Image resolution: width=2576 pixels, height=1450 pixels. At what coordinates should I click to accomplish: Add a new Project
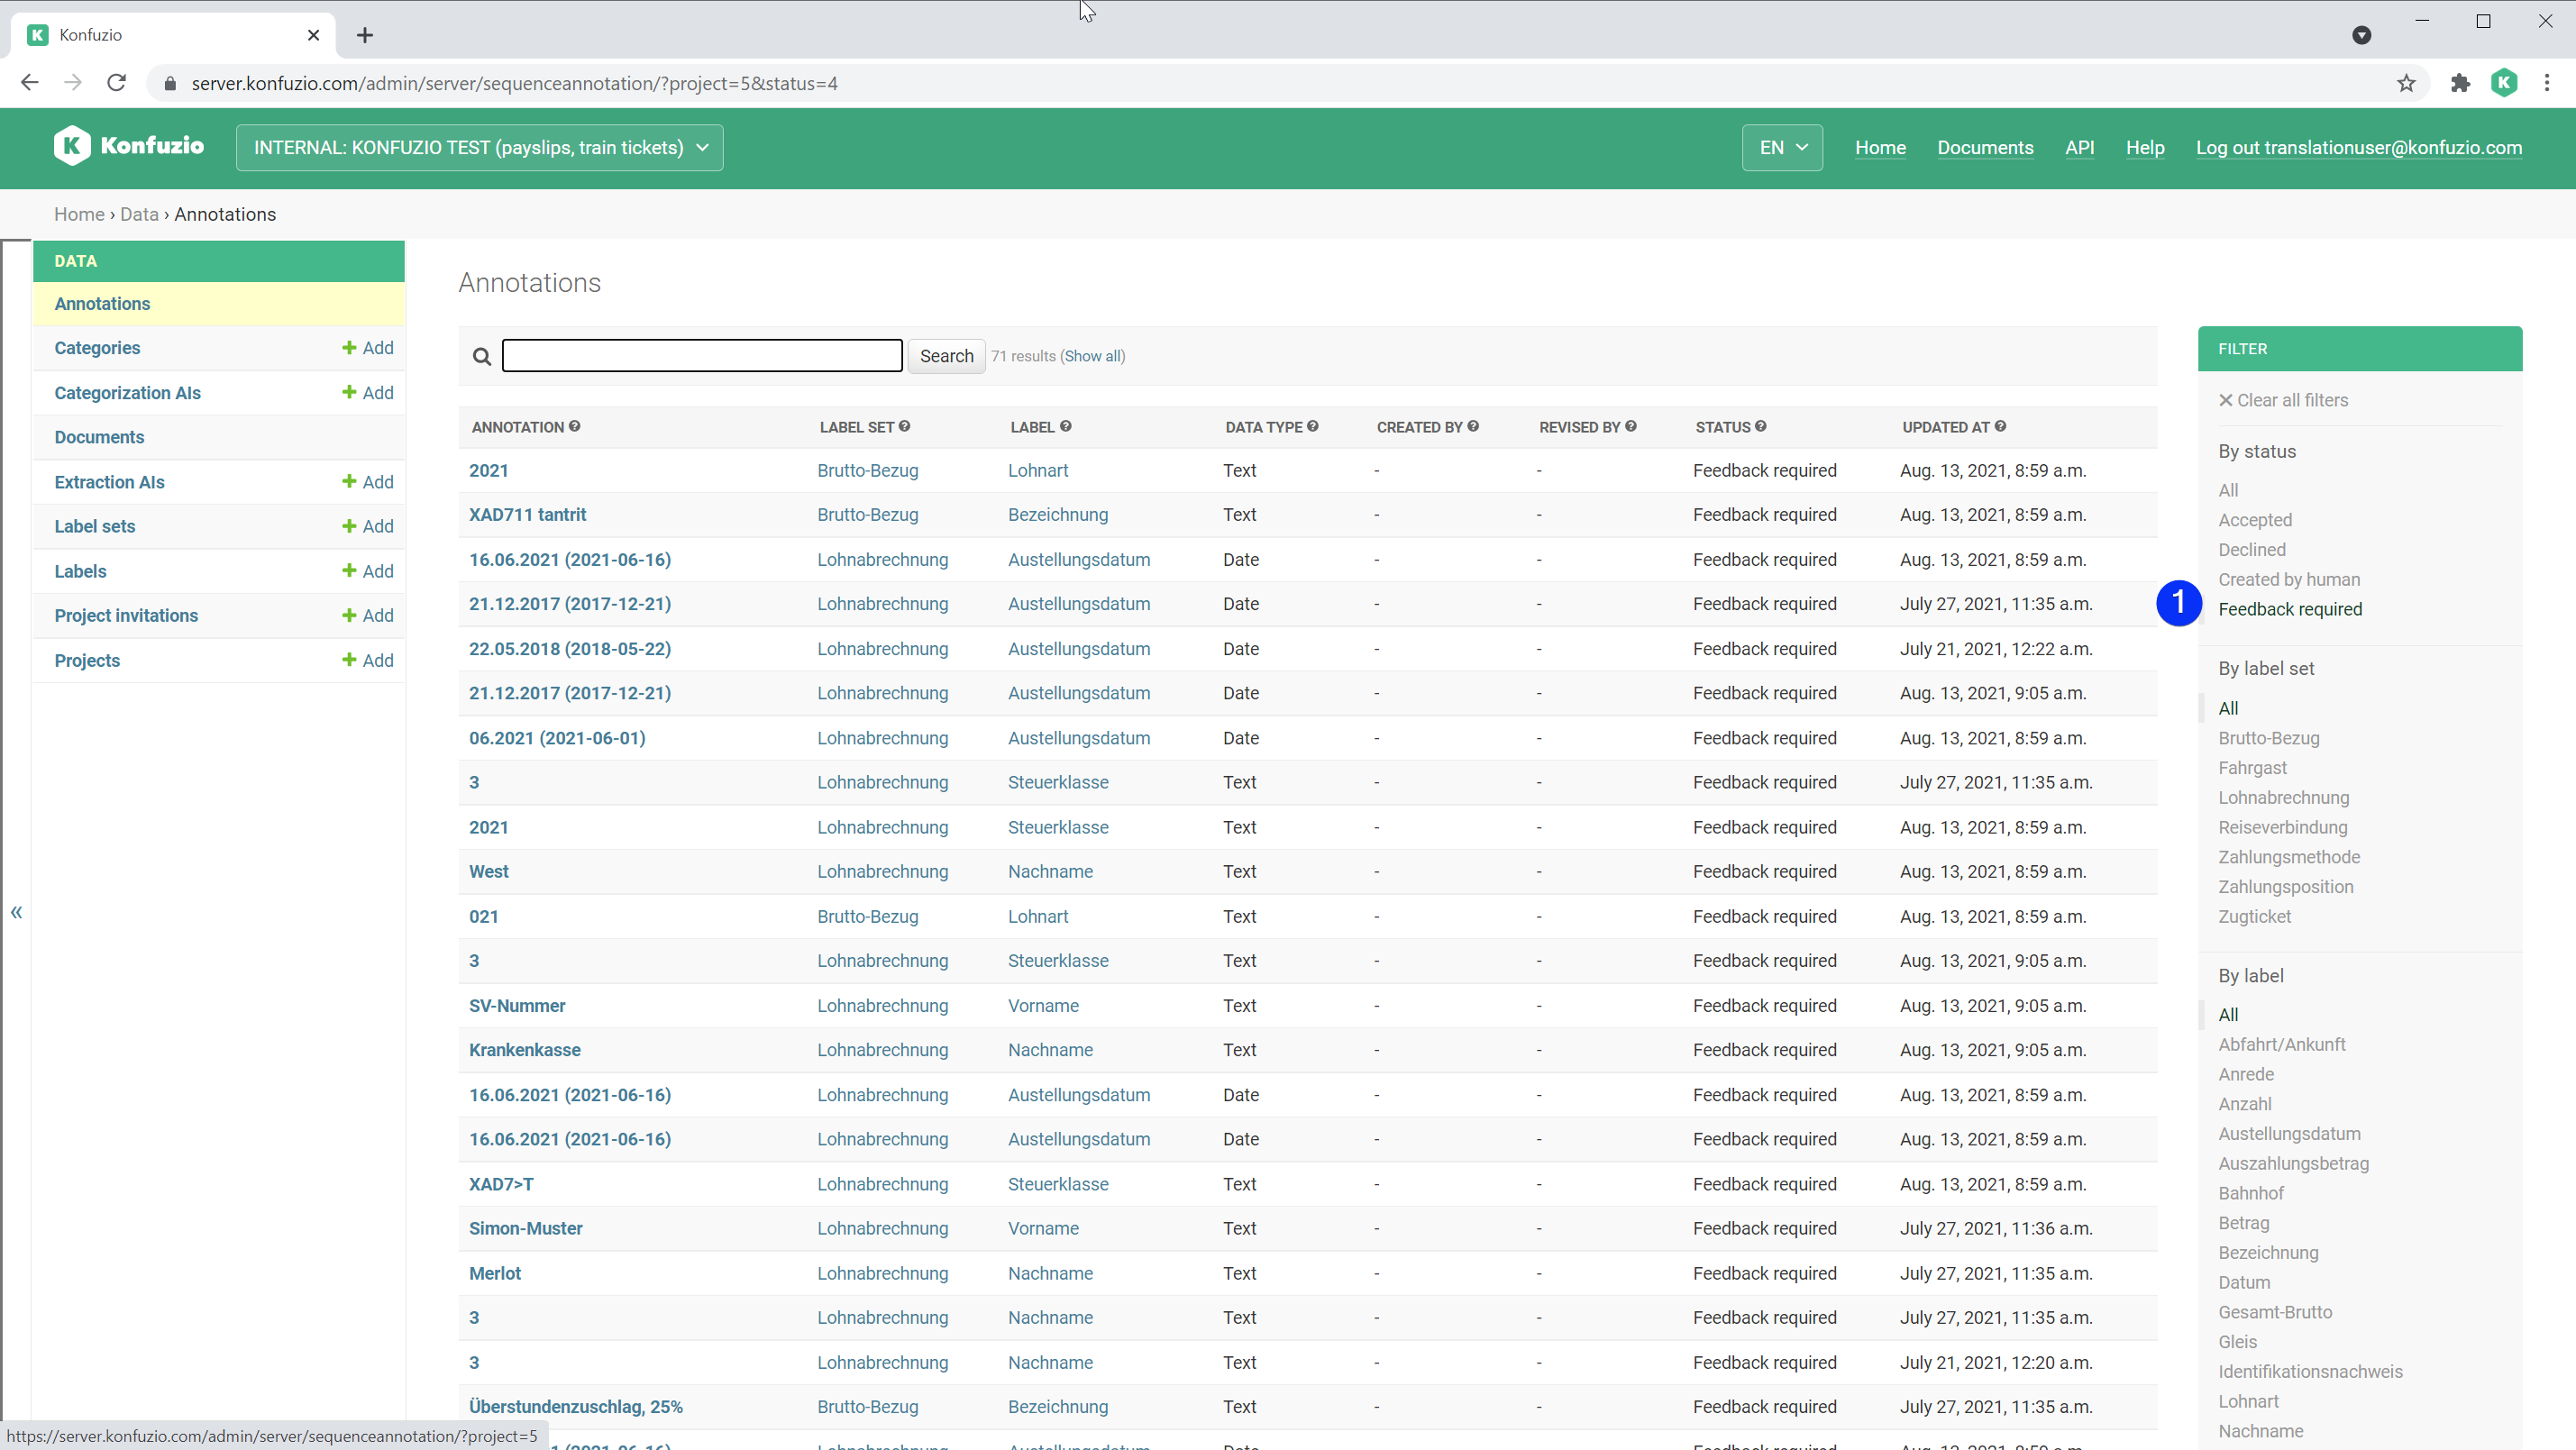point(368,660)
